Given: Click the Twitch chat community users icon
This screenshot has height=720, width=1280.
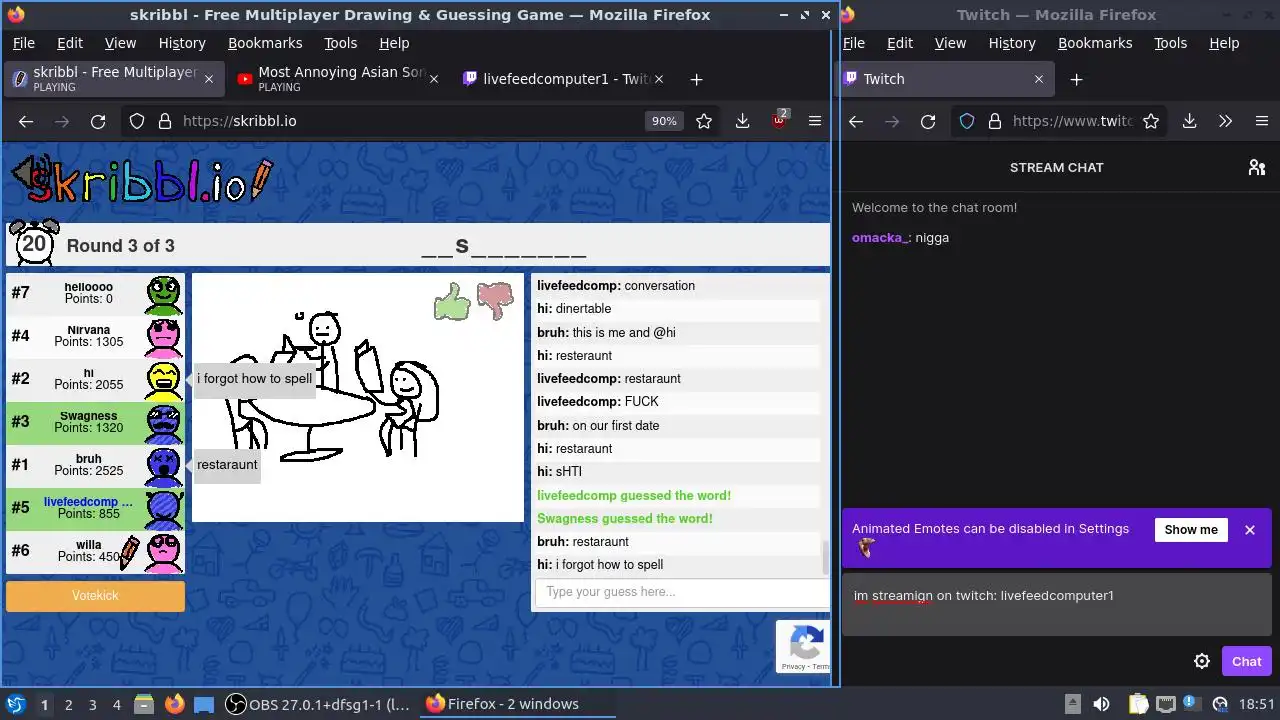Looking at the screenshot, I should pos(1257,167).
